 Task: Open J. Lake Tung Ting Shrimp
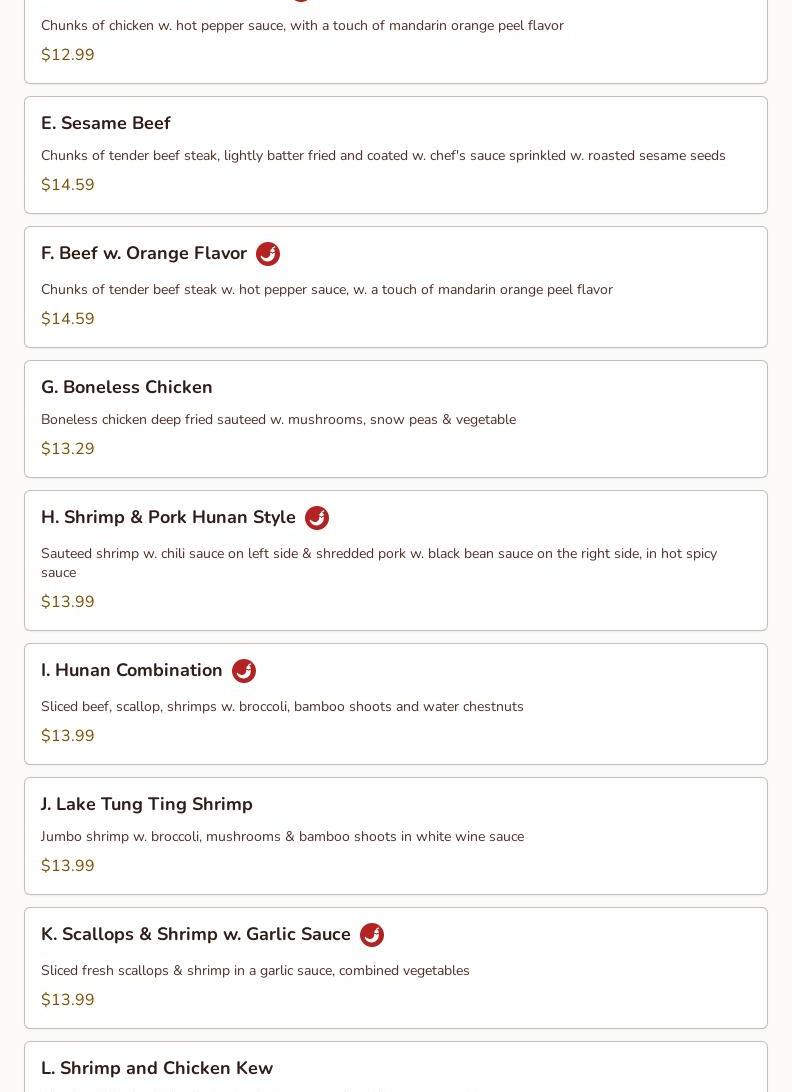pos(396,836)
